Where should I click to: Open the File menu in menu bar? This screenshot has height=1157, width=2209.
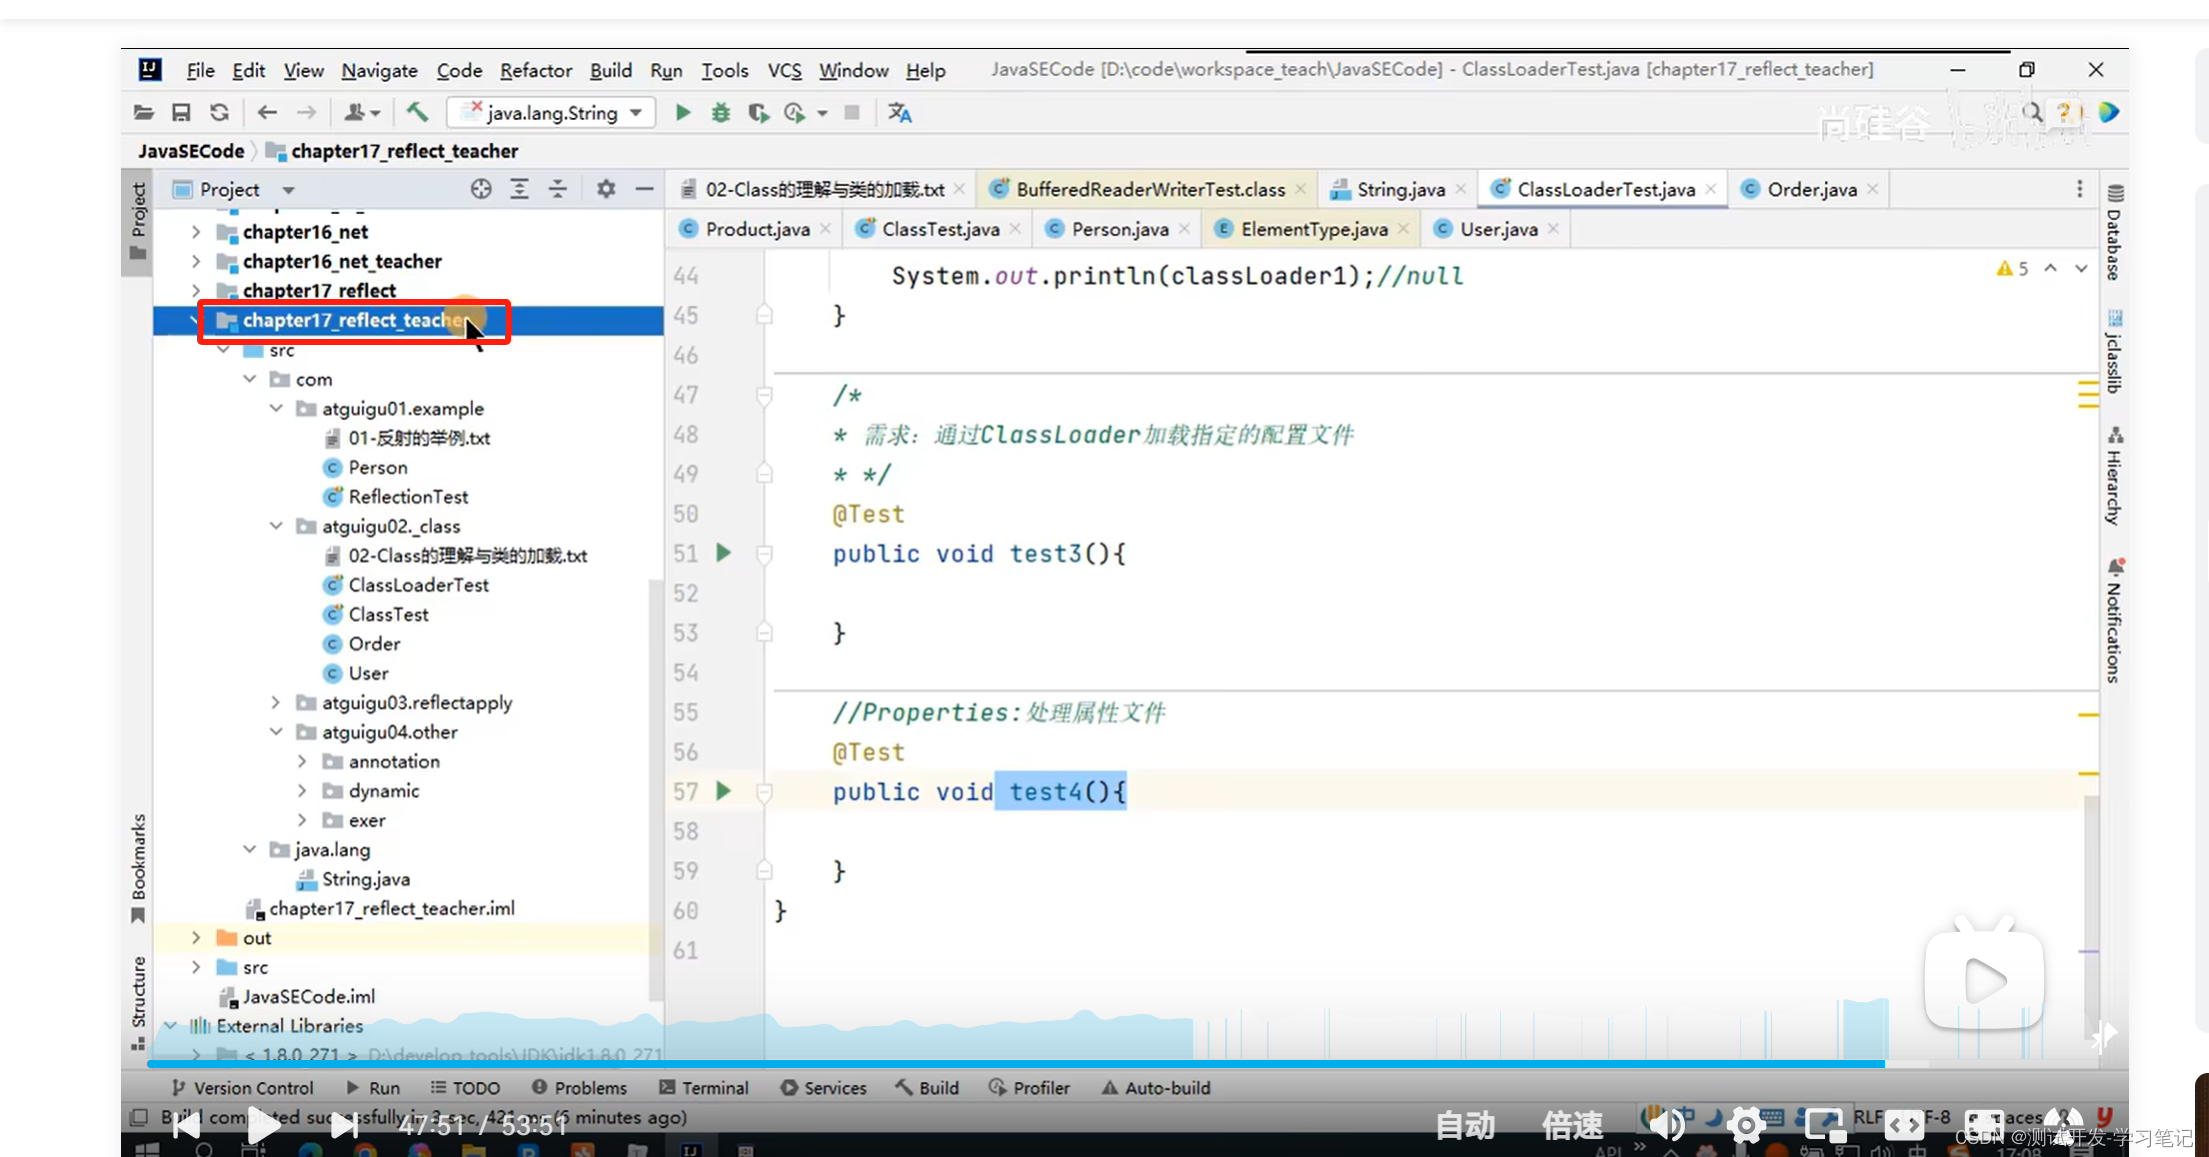[200, 69]
